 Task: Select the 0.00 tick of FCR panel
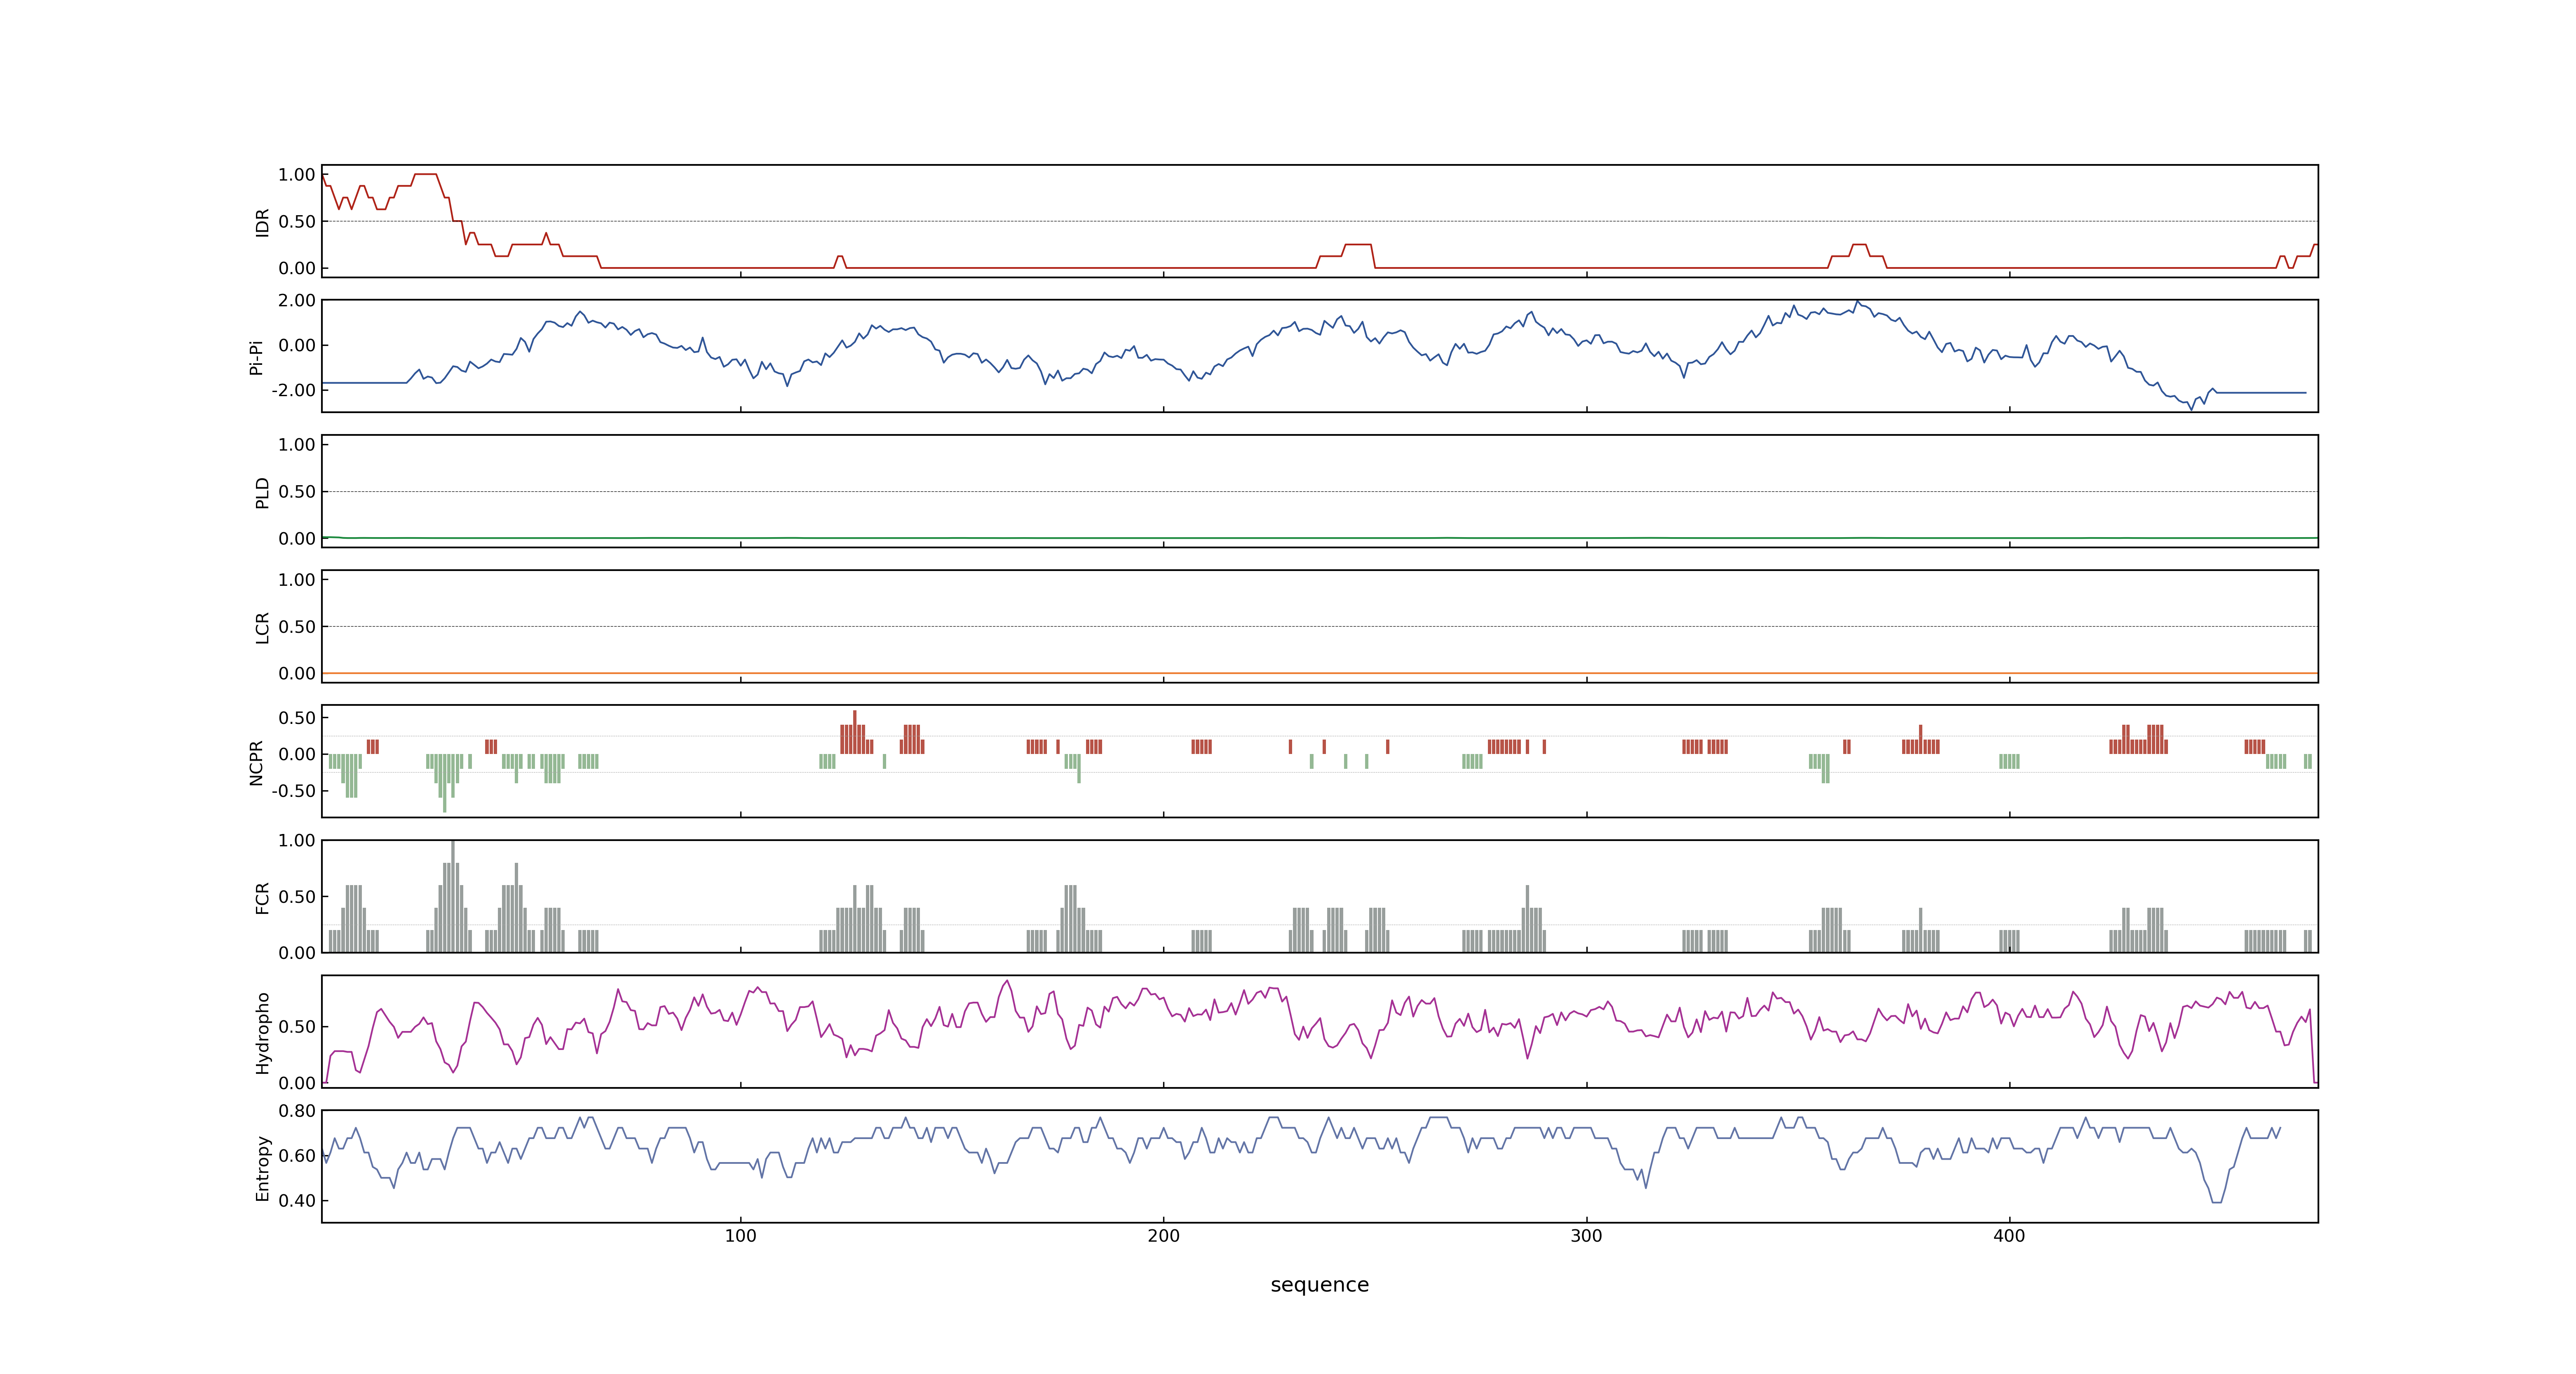297,953
